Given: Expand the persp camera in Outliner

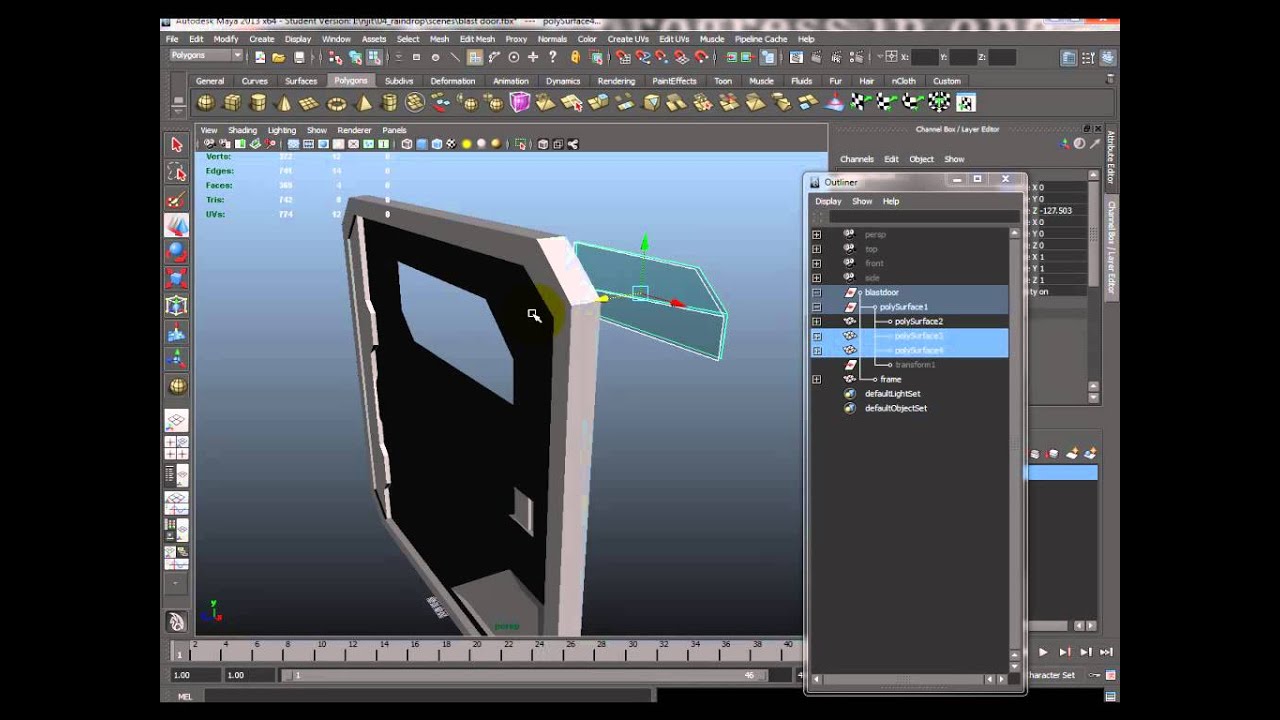Looking at the screenshot, I should (x=817, y=234).
